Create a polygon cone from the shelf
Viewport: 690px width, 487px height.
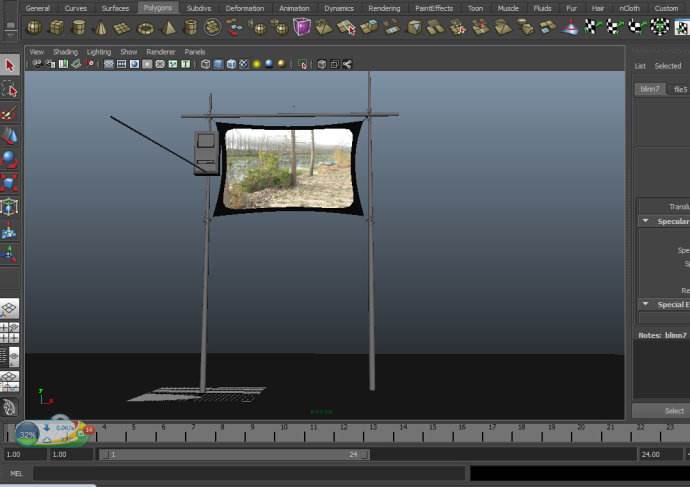click(101, 28)
